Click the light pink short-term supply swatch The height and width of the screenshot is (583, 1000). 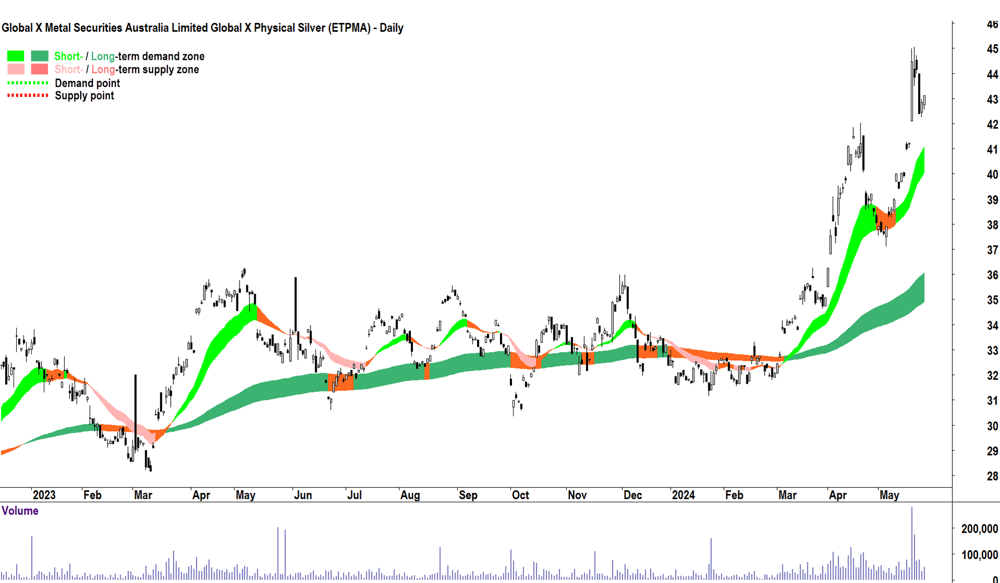16,69
